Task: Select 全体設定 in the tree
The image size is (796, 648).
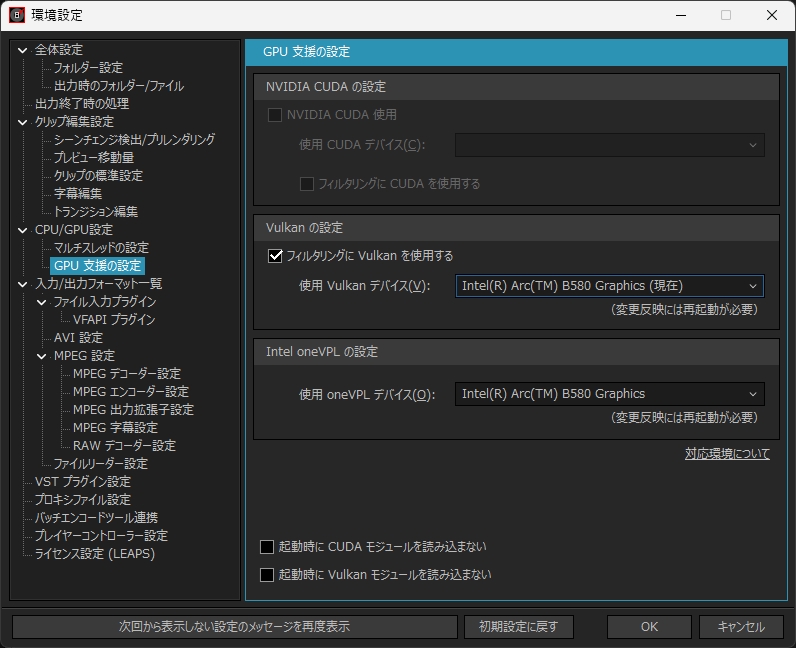Action: point(59,50)
